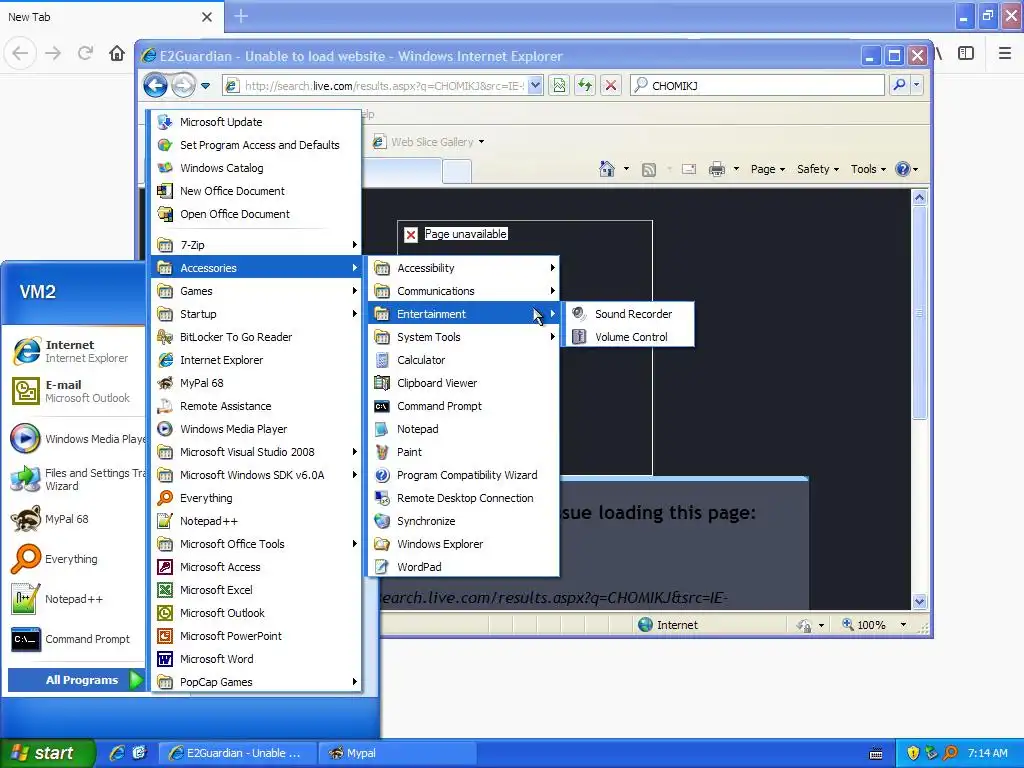Click IE vertical scrollbar down arrow

coord(920,601)
